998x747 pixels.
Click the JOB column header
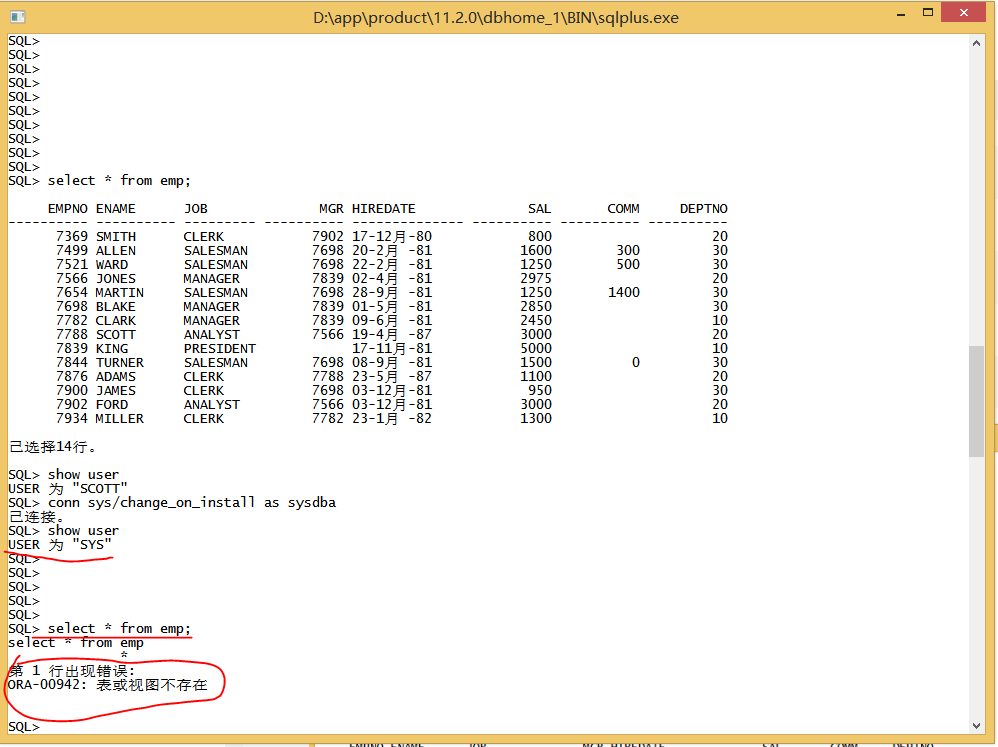click(196, 209)
